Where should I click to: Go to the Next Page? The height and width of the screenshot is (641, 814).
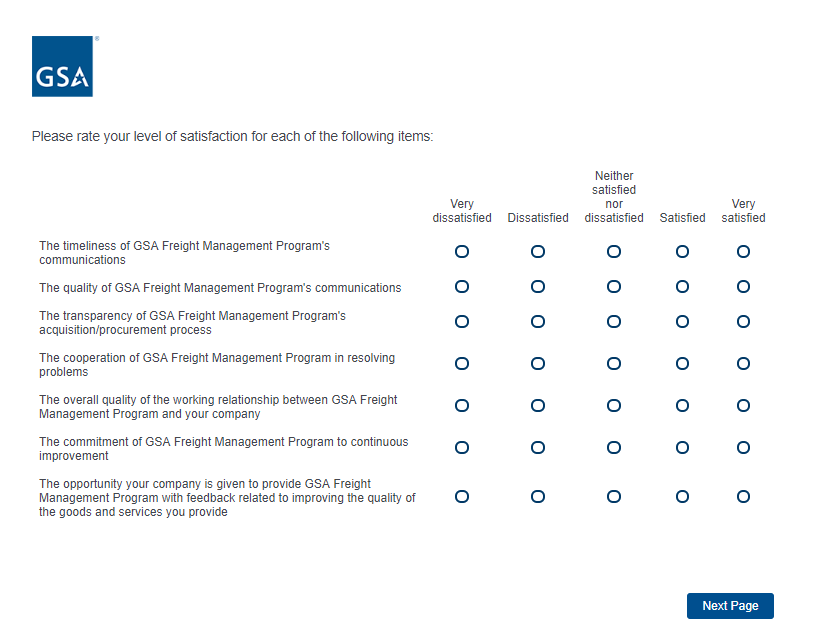tap(730, 606)
